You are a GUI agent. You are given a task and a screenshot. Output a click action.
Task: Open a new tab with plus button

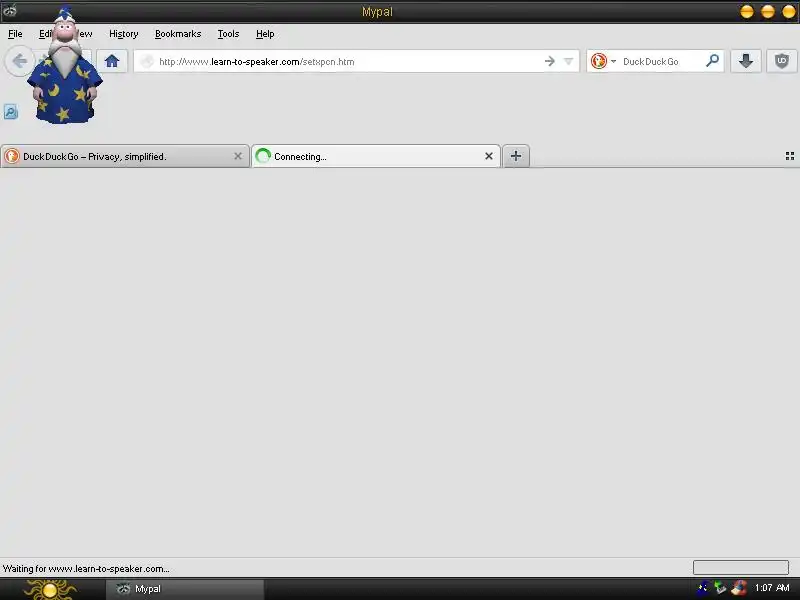[516, 156]
